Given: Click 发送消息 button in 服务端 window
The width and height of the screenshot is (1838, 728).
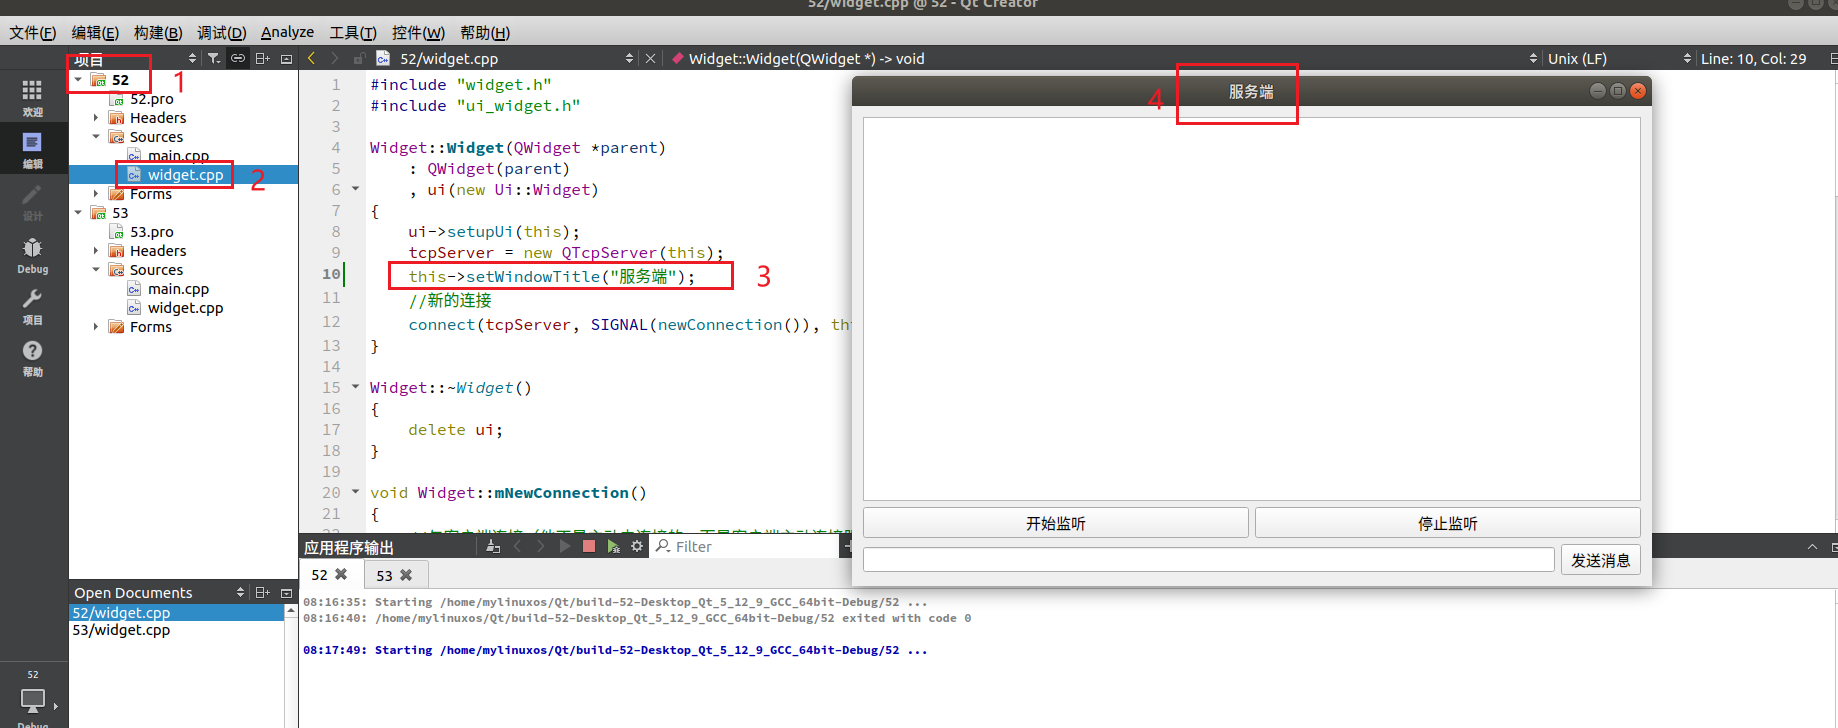Looking at the screenshot, I should 1600,560.
